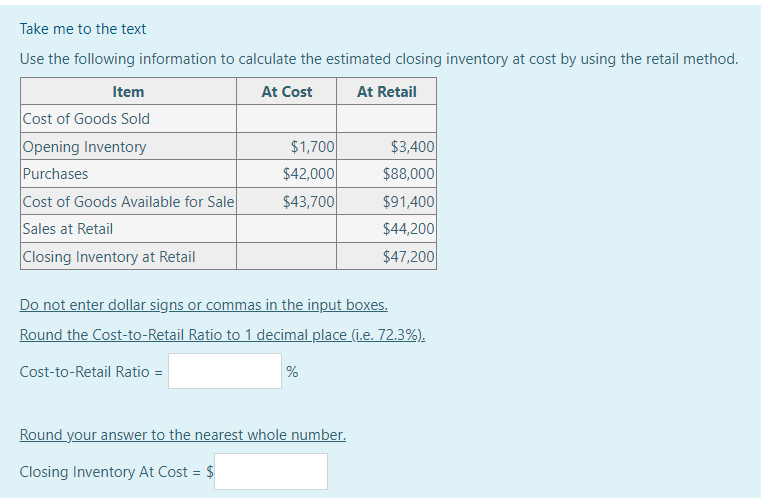Screen dimensions: 761x498
Task: Click the 'Closing Inventory at Retail' row label
Action: coord(109,256)
